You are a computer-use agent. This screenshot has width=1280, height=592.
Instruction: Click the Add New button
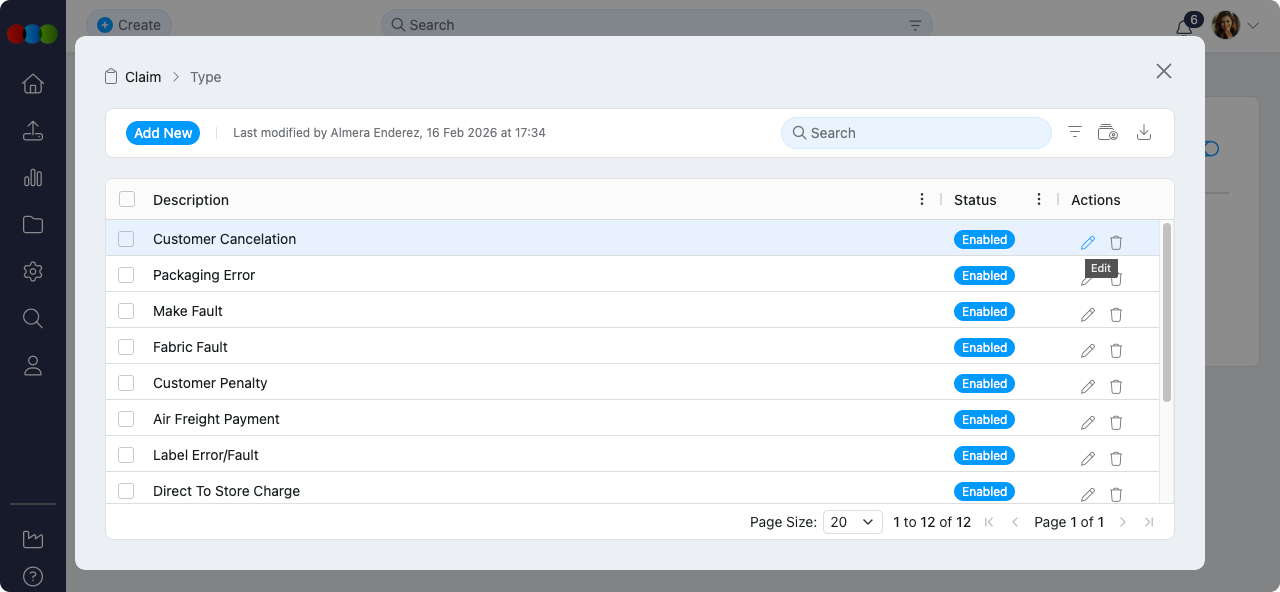163,133
